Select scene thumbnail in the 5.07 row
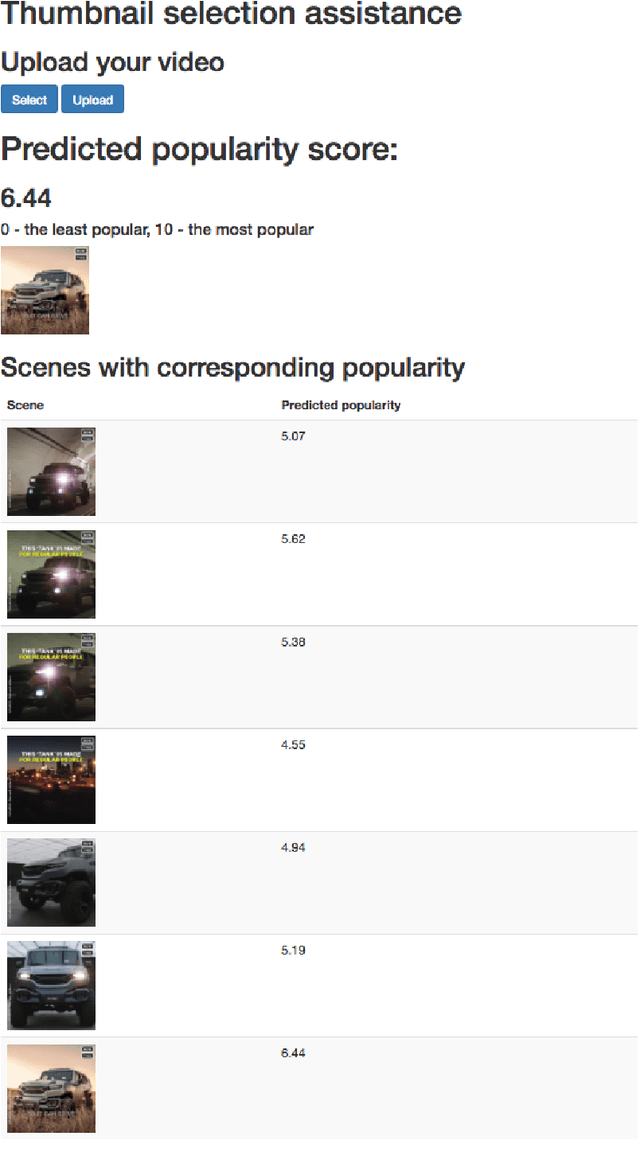 point(51,472)
